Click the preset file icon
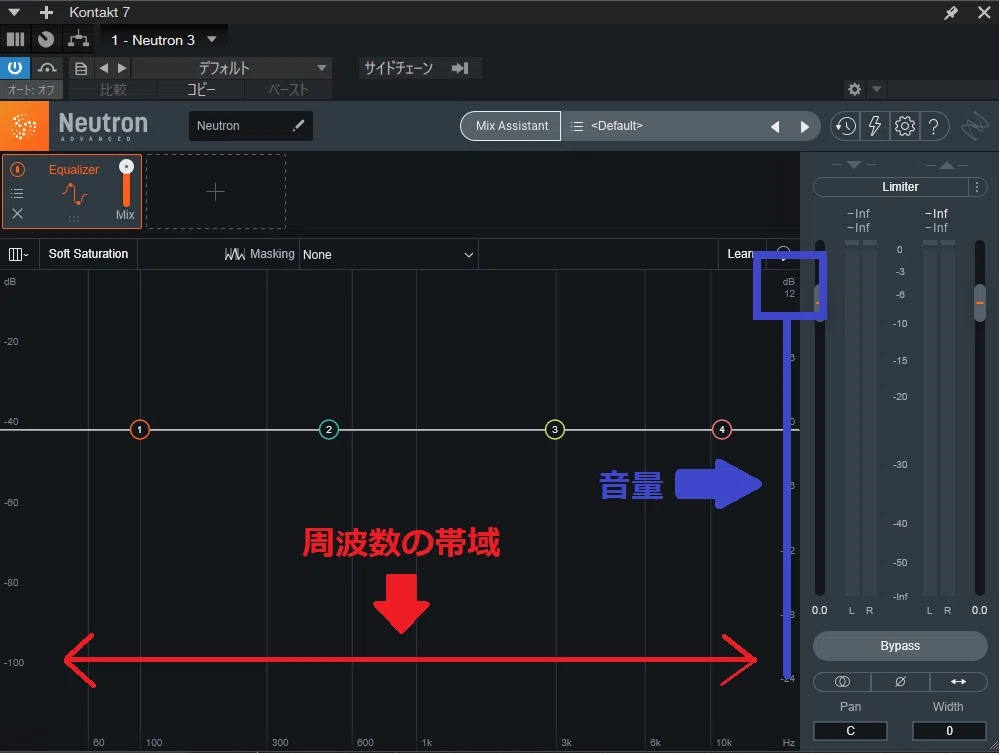Viewport: 1000px width, 754px height. coord(81,68)
